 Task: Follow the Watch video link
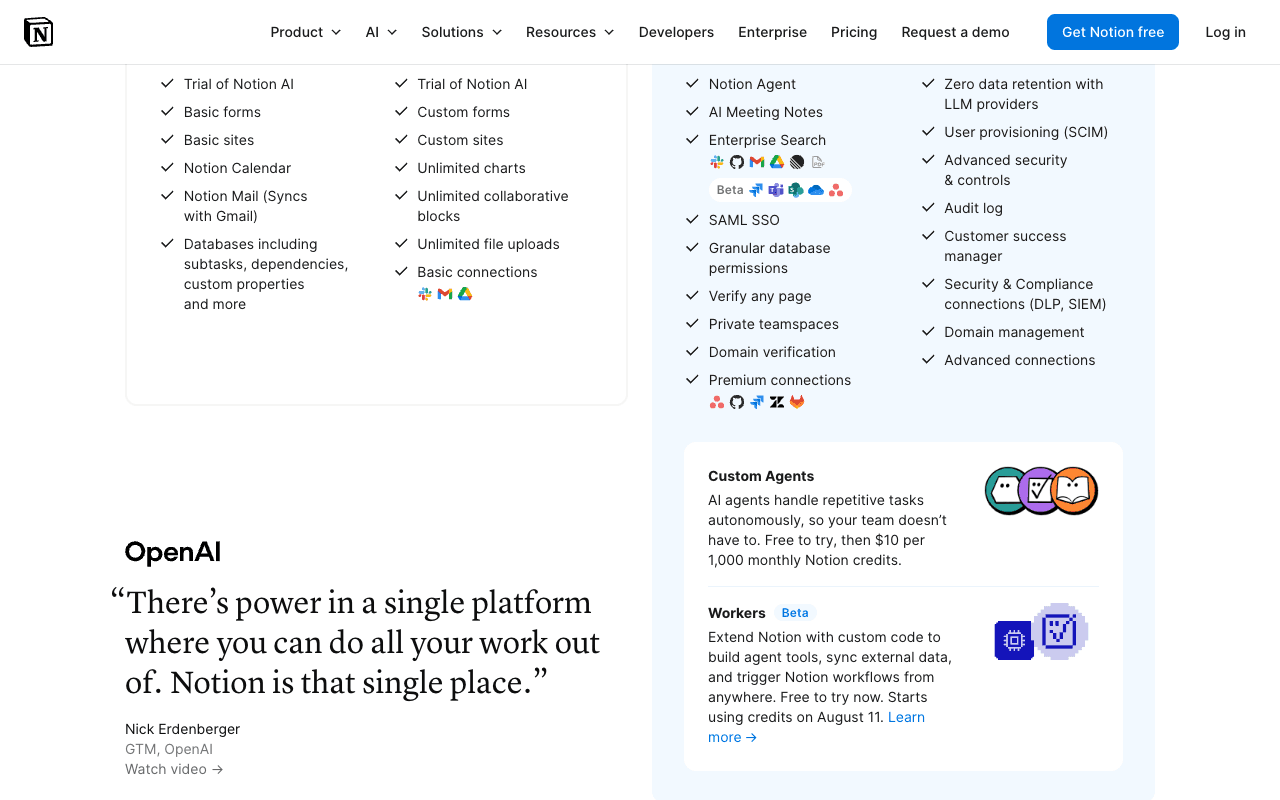coord(174,769)
